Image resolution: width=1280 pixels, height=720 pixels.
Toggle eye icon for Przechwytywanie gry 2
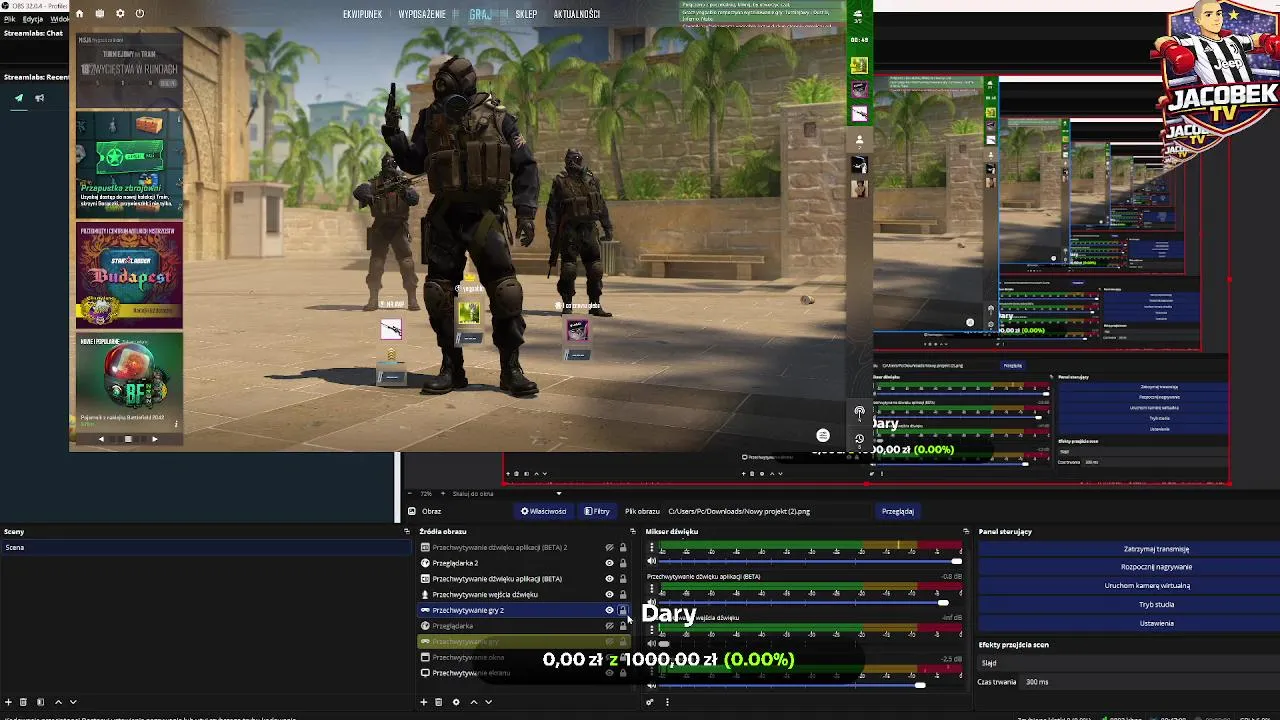tap(609, 610)
